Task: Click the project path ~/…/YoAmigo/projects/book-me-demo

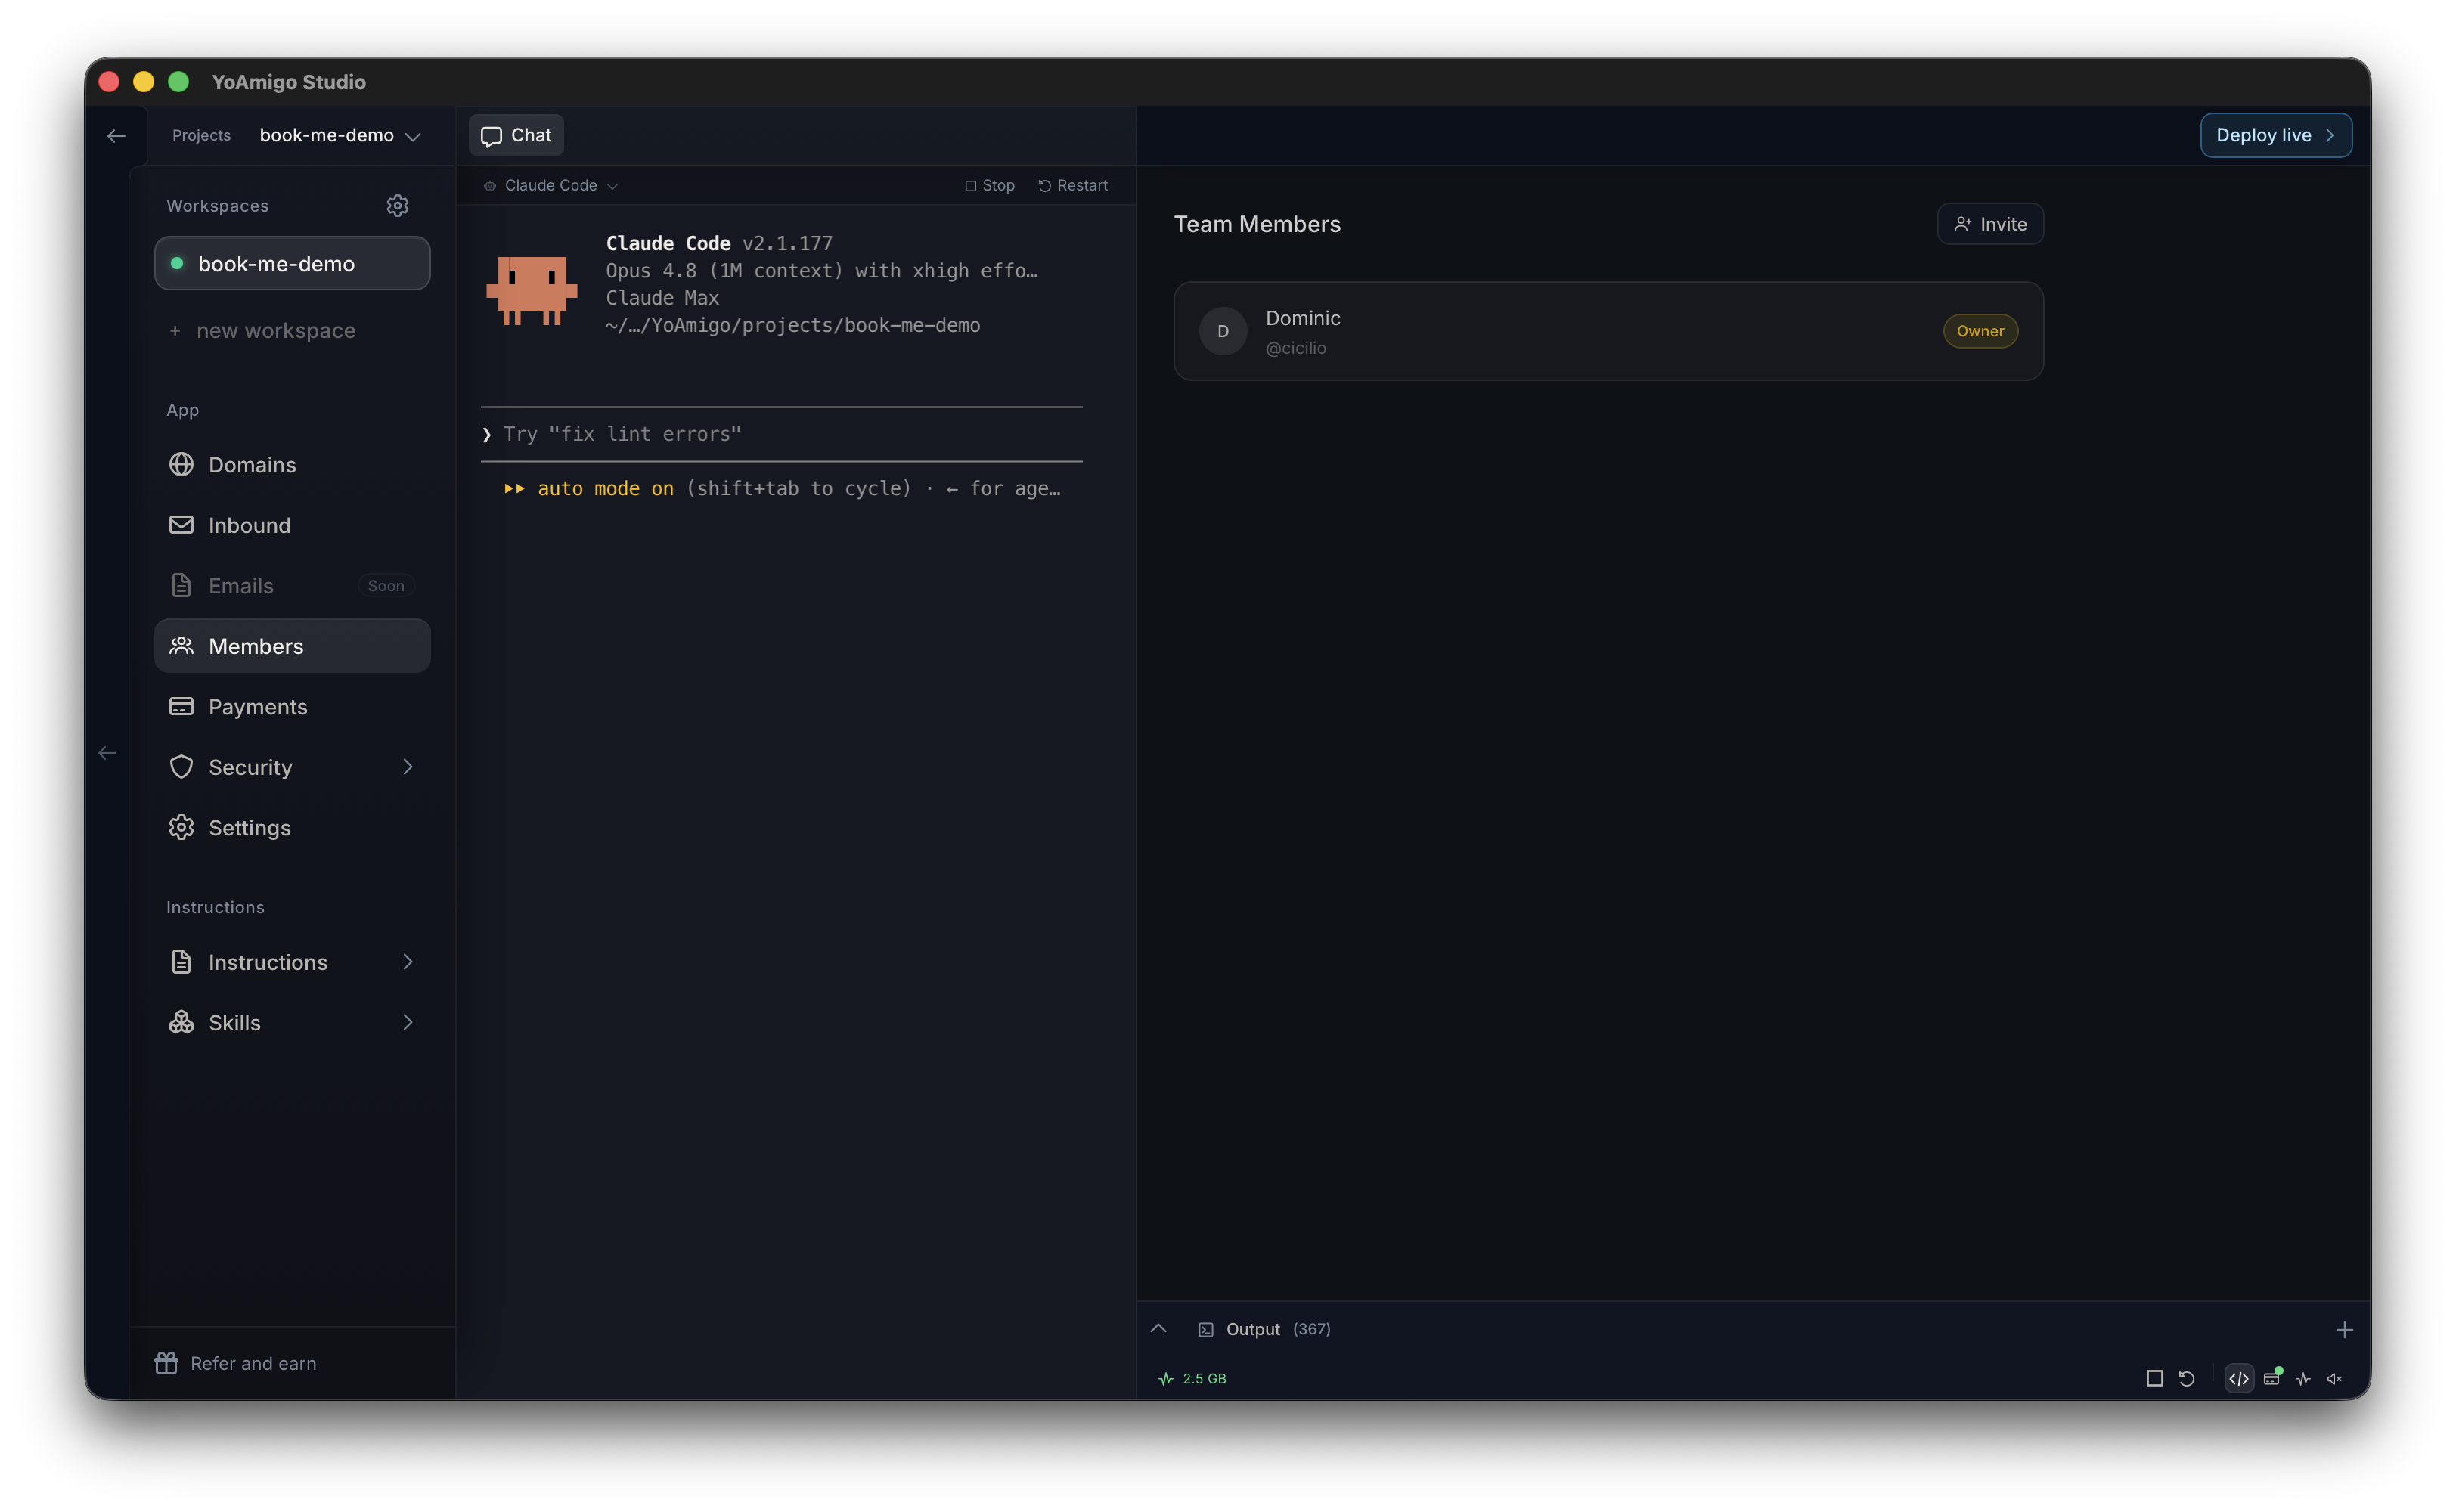Action: point(792,325)
